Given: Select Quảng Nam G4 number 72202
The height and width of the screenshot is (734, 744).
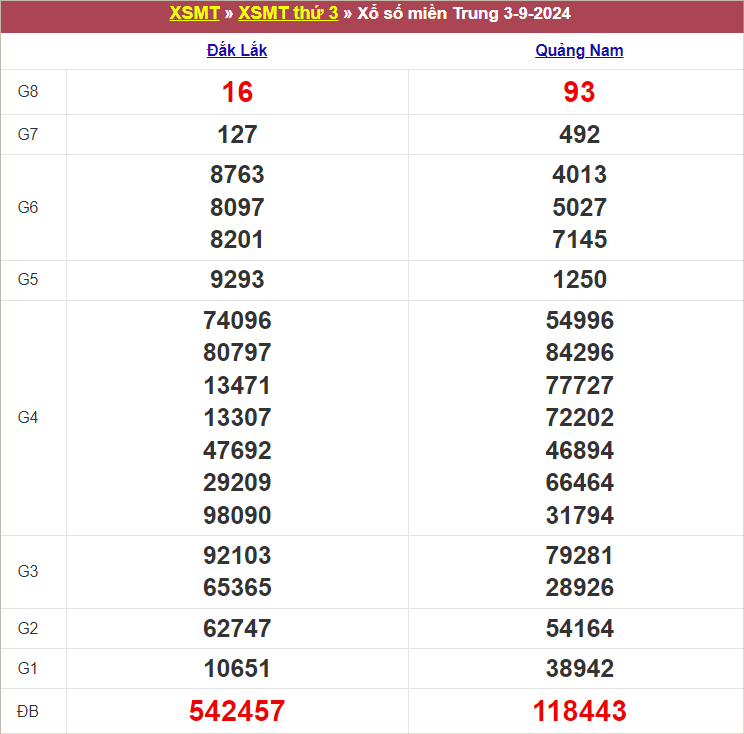Looking at the screenshot, I should click(x=579, y=418).
